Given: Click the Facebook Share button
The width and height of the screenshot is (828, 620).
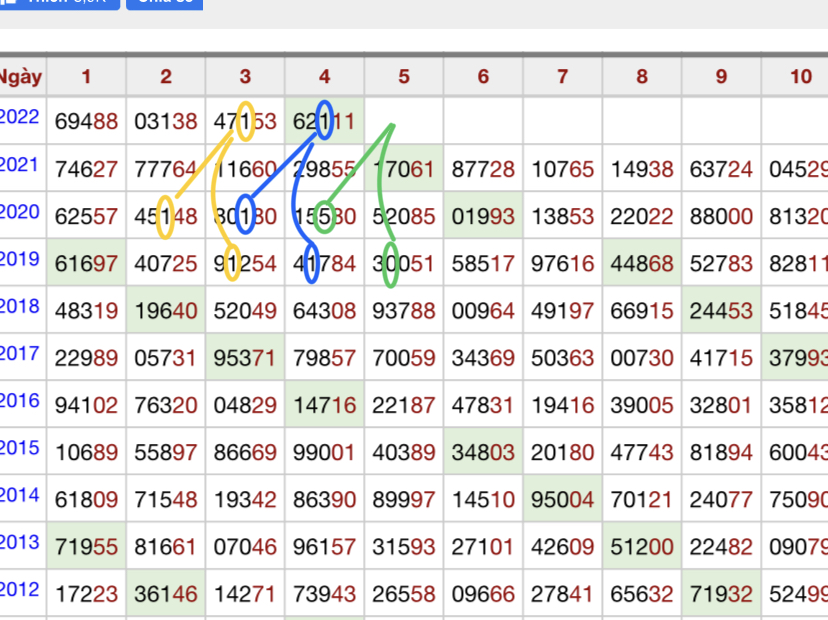Looking at the screenshot, I should coord(165,3).
